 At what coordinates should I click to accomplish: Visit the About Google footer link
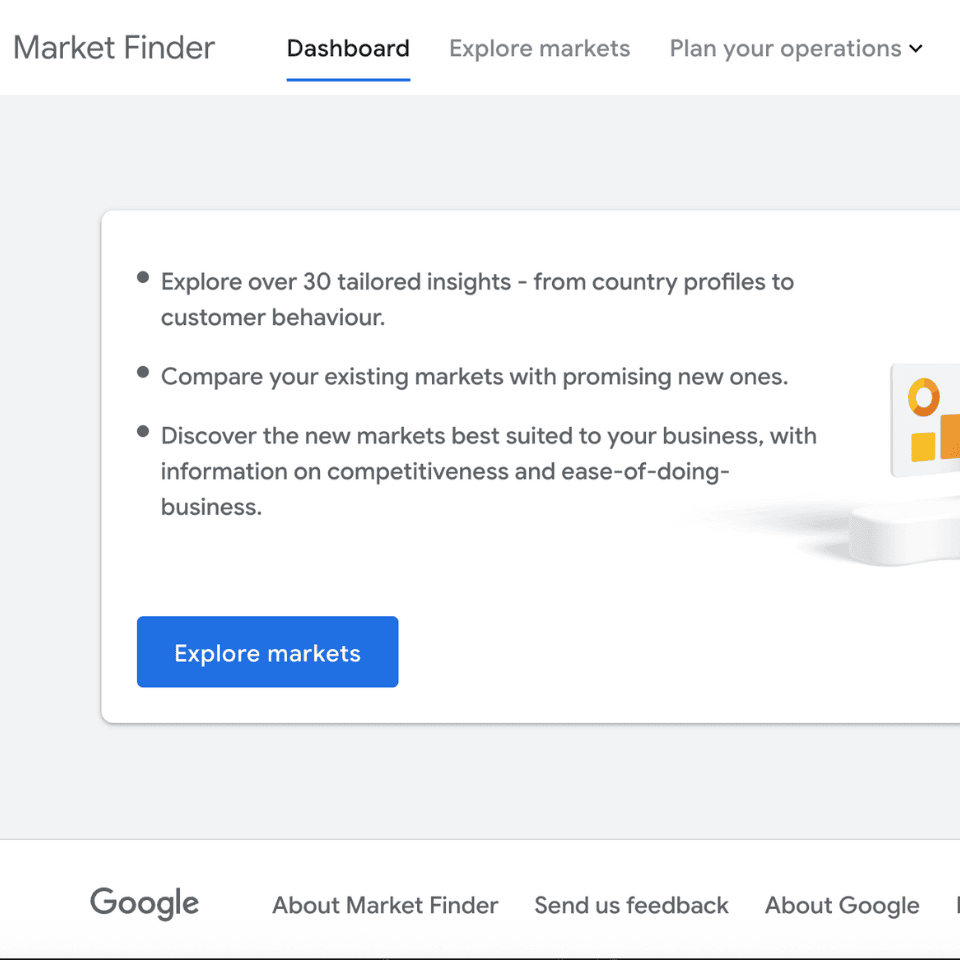click(x=842, y=905)
